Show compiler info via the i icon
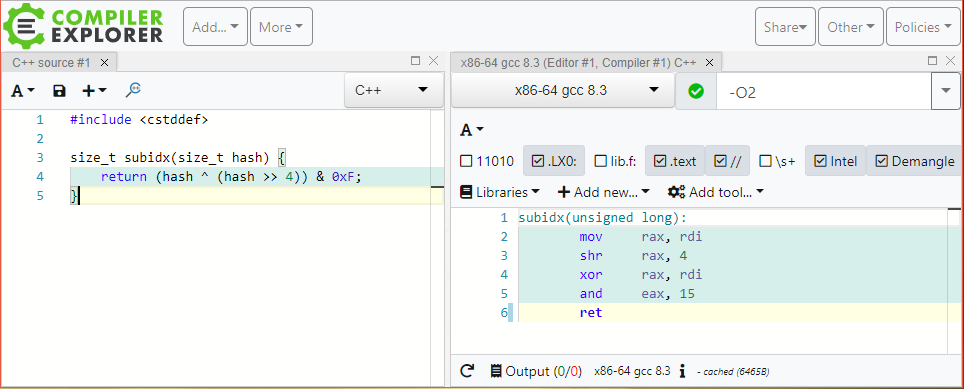Viewport: 964px width, 389px height. click(x=682, y=371)
